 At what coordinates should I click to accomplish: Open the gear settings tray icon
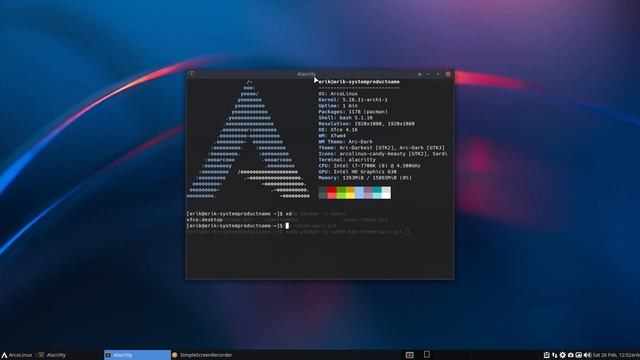coord(562,355)
